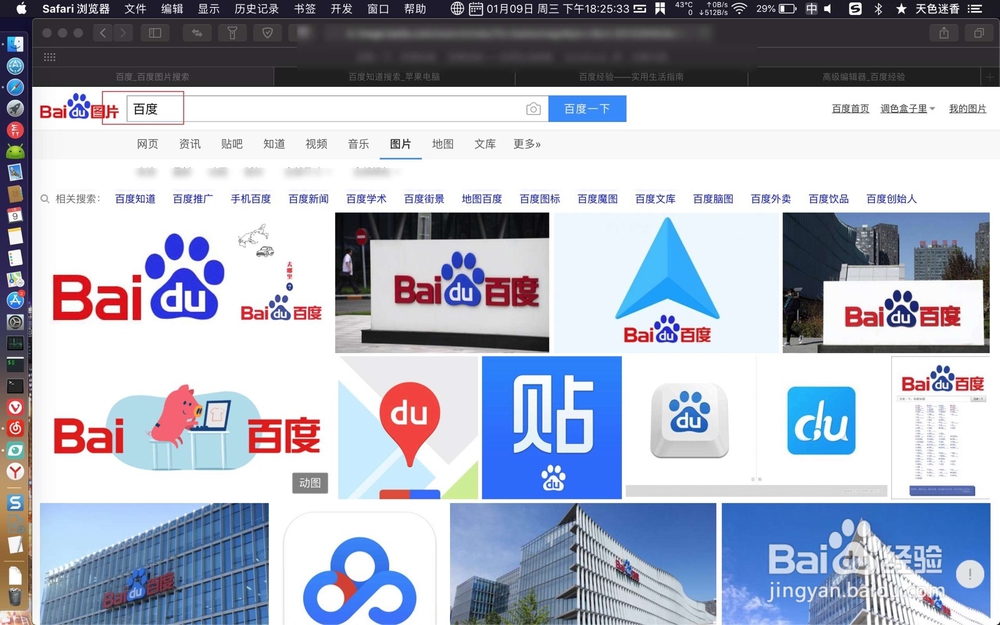
Task: Open the App Store icon in the Dock
Action: click(x=15, y=300)
